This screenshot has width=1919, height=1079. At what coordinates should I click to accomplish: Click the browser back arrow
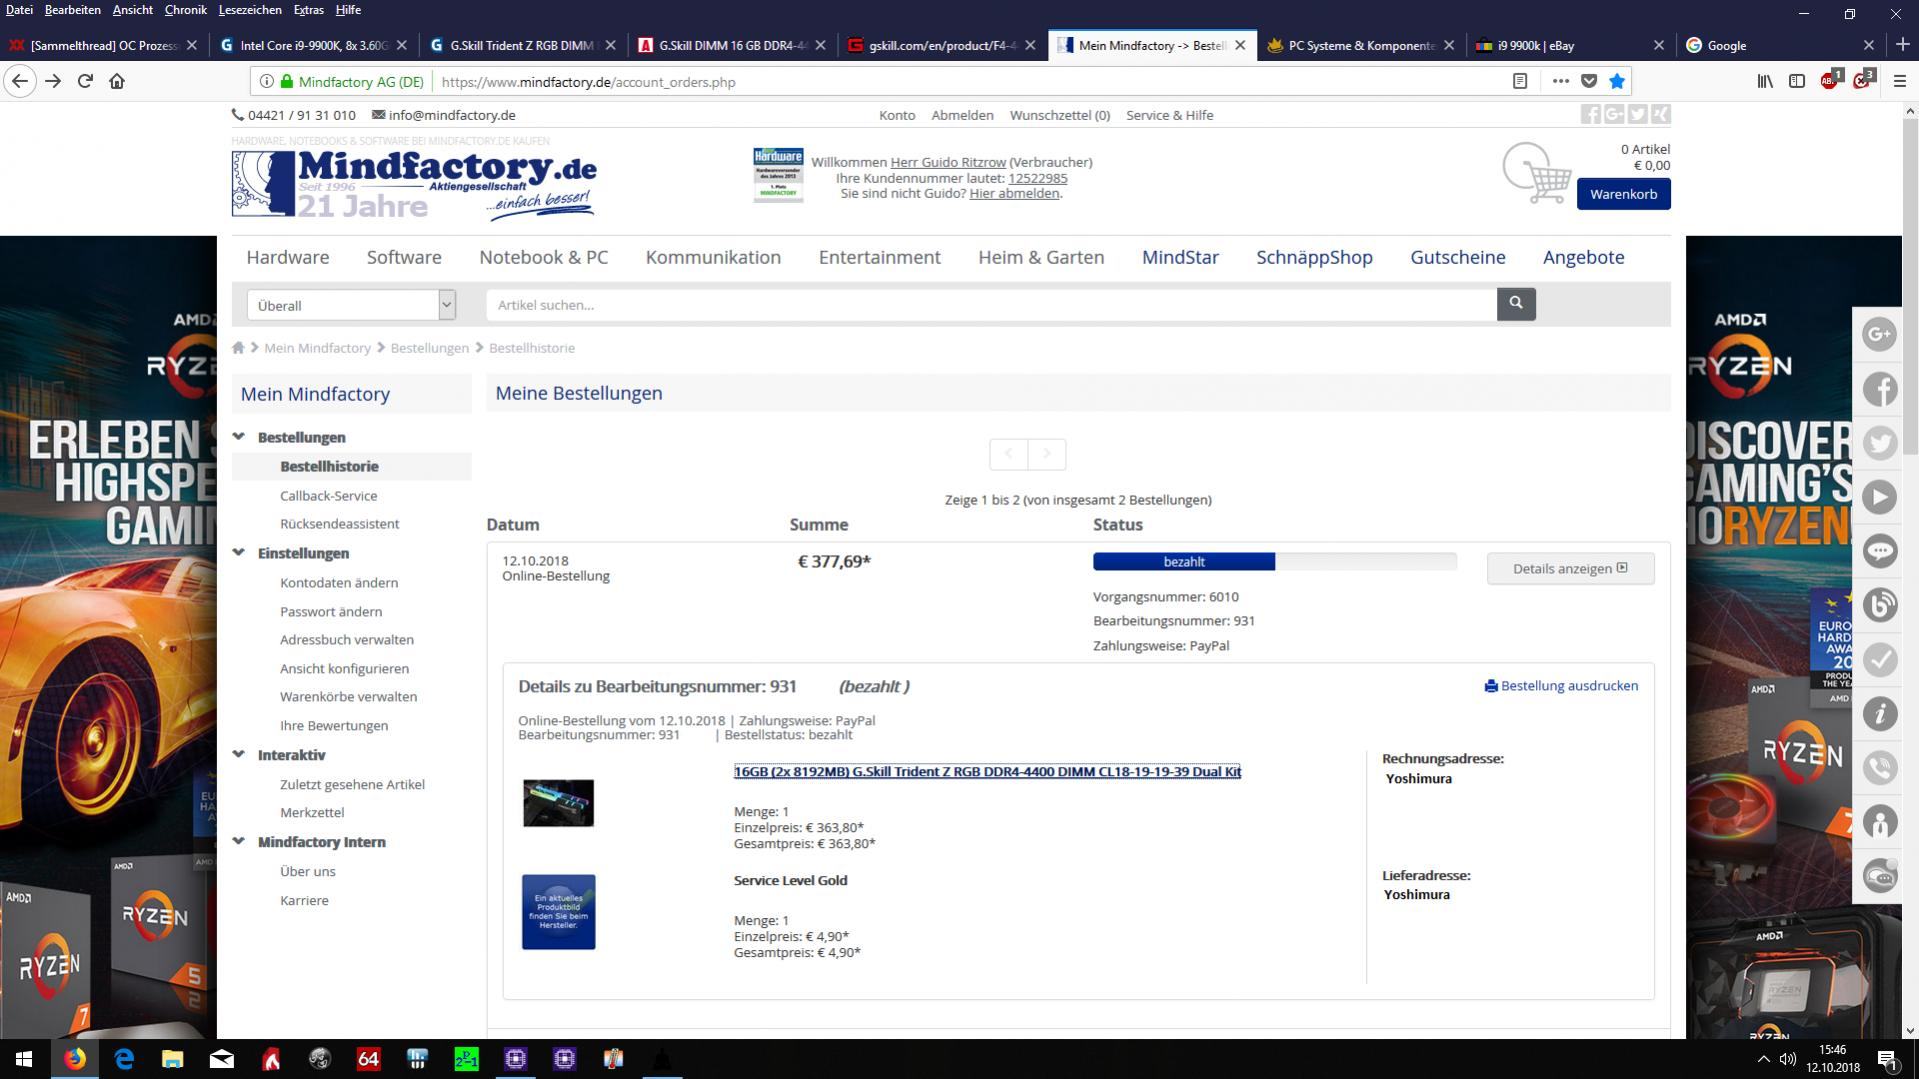pyautogui.click(x=20, y=81)
